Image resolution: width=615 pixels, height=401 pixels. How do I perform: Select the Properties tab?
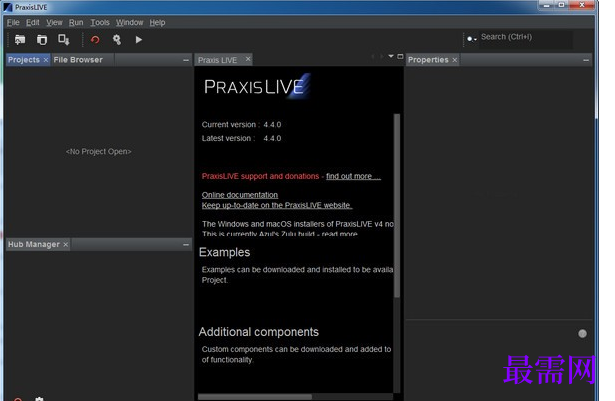point(428,60)
